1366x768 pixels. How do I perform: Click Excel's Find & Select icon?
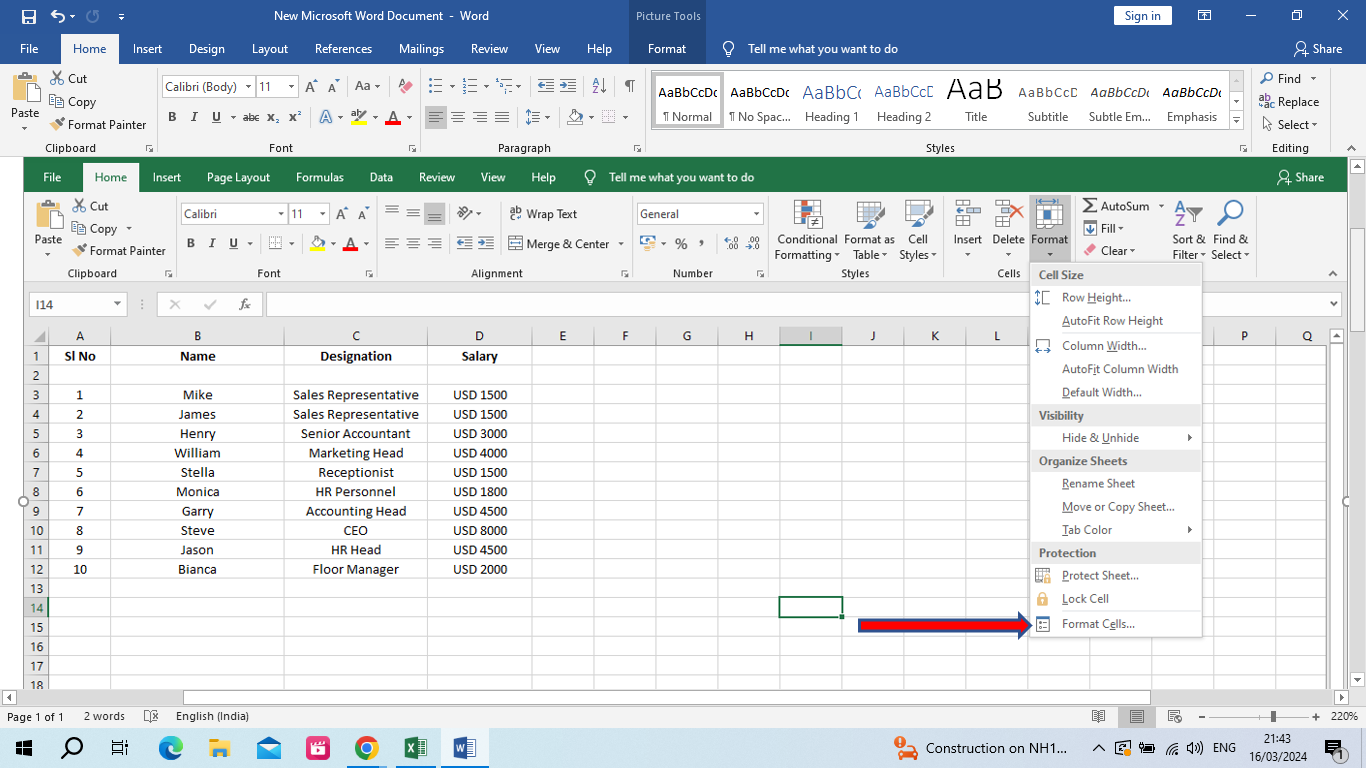tap(1230, 213)
